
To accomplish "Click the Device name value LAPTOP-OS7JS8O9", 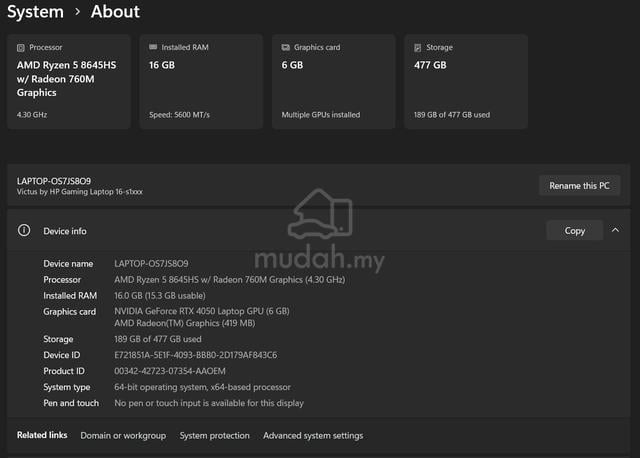I will [151, 264].
